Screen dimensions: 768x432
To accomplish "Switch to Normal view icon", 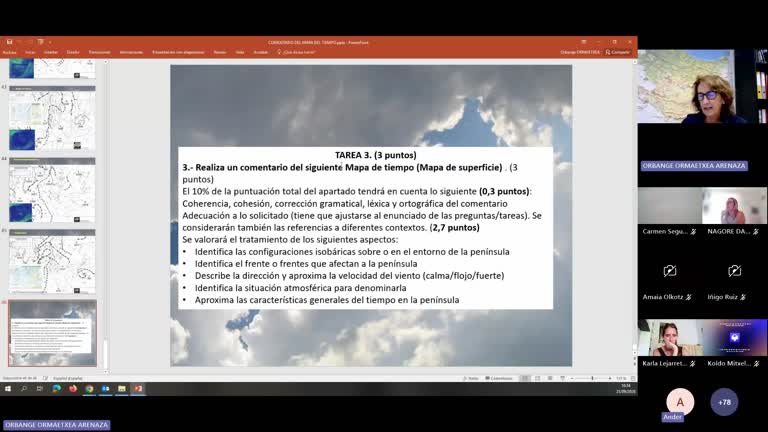I will [525, 378].
